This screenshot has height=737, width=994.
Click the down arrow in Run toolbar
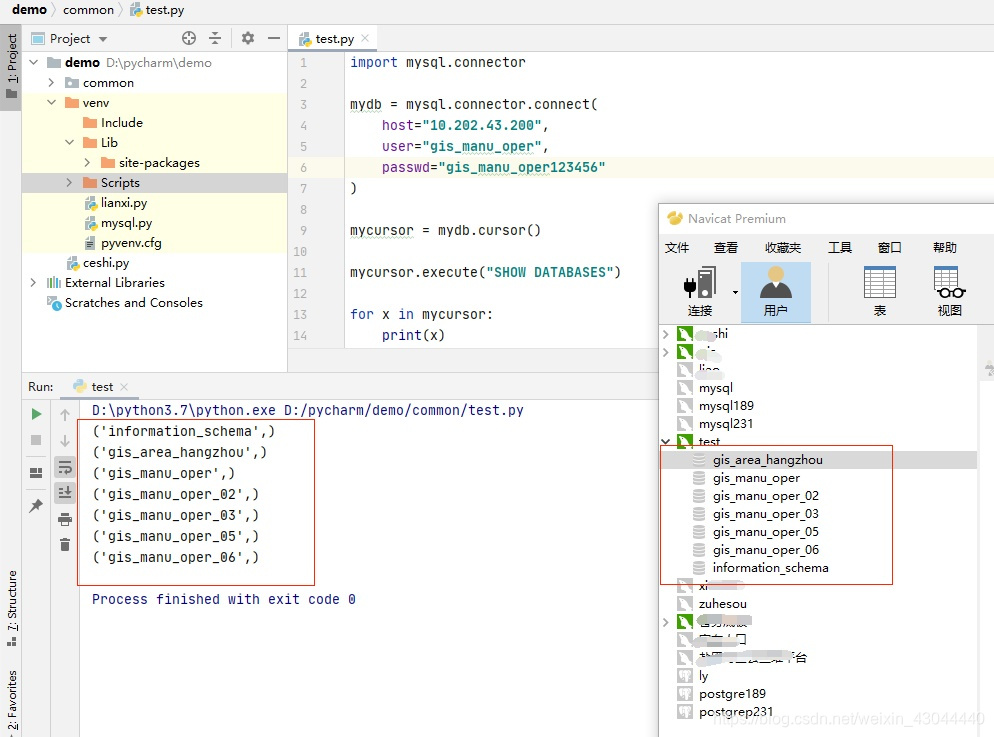tap(65, 440)
